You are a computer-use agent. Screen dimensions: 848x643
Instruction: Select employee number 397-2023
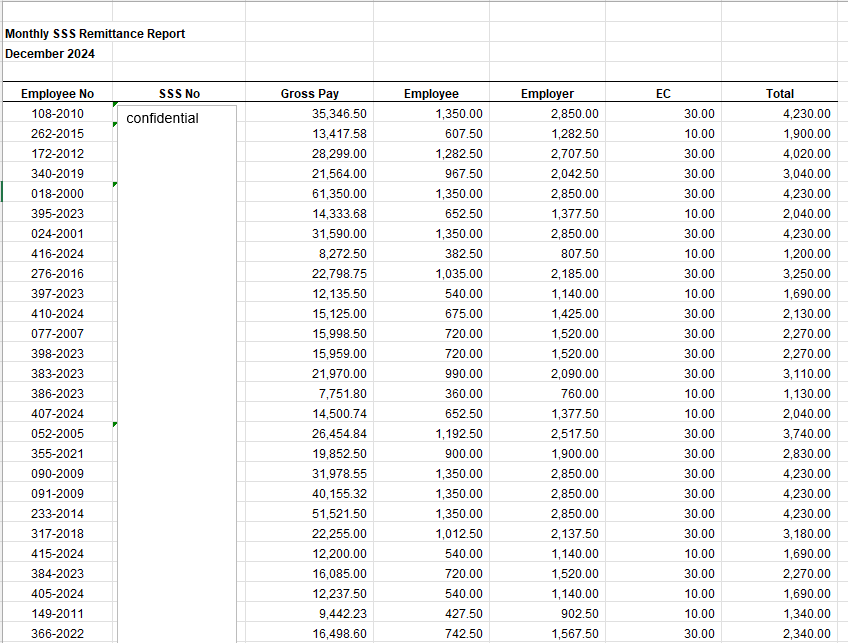(57, 294)
